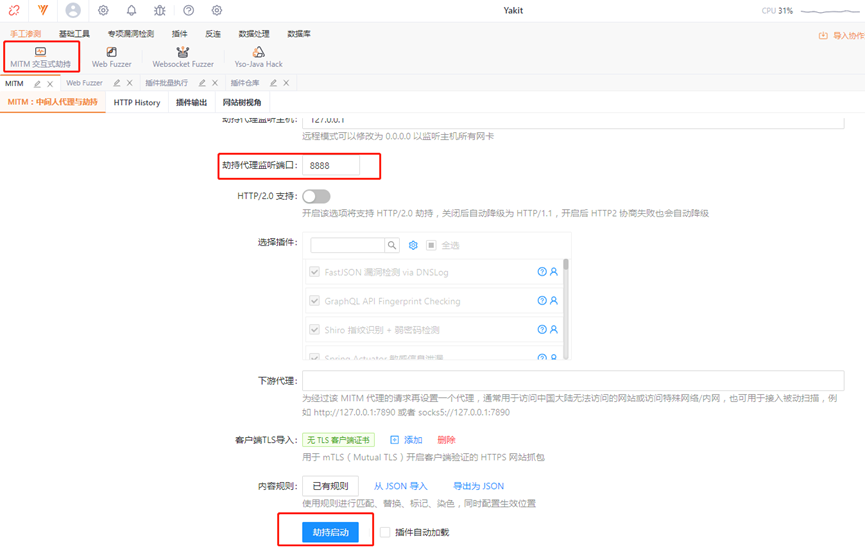Click the 导入协作 import icon
The height and width of the screenshot is (547, 865).
click(x=823, y=35)
